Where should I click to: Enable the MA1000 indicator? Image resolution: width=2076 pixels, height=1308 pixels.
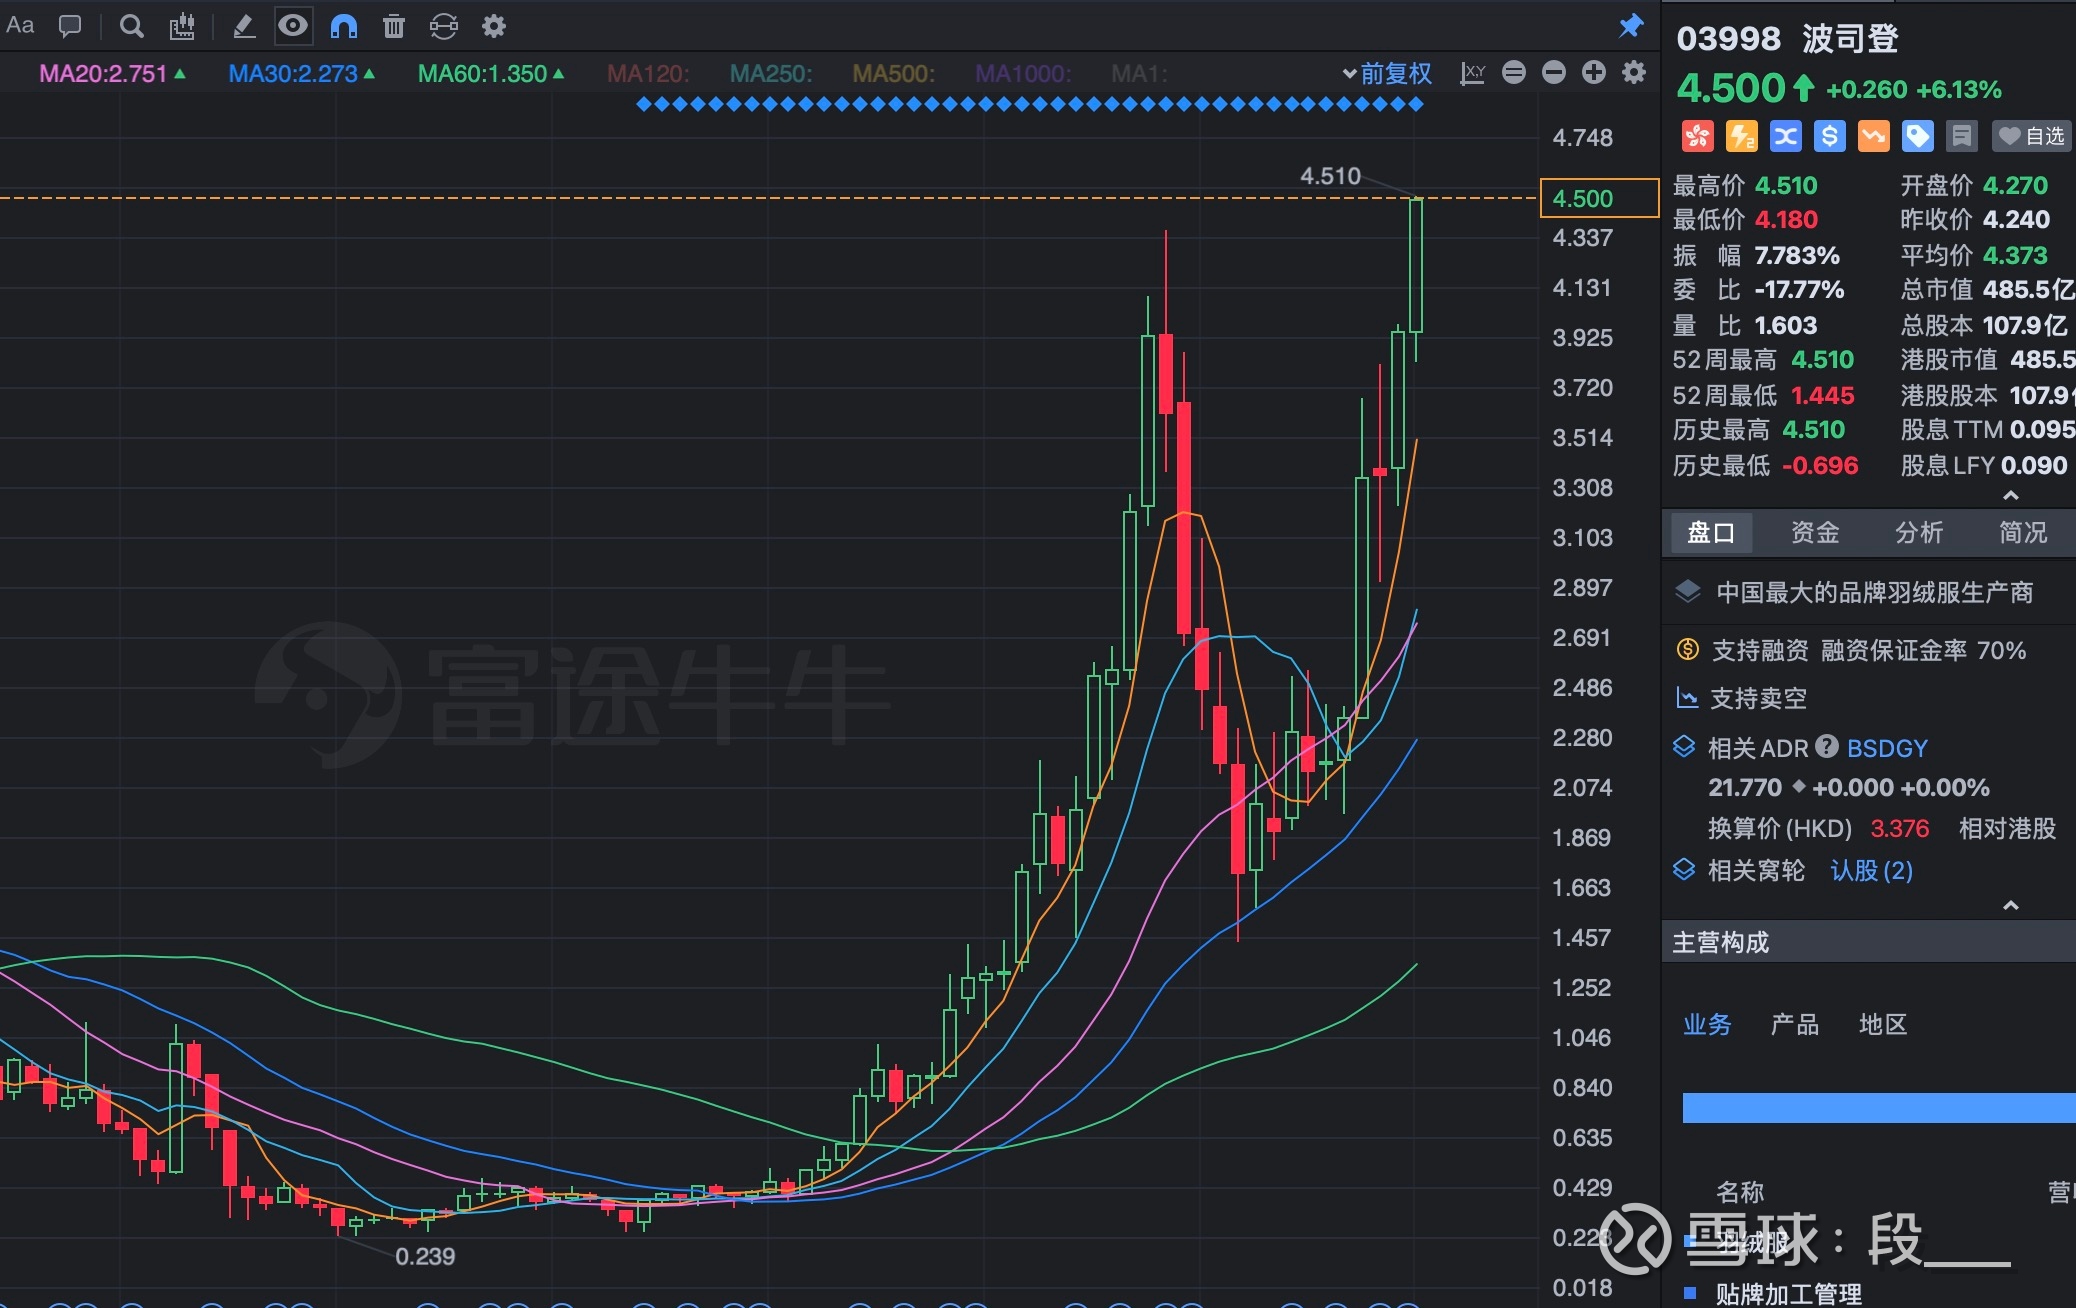pos(1023,74)
